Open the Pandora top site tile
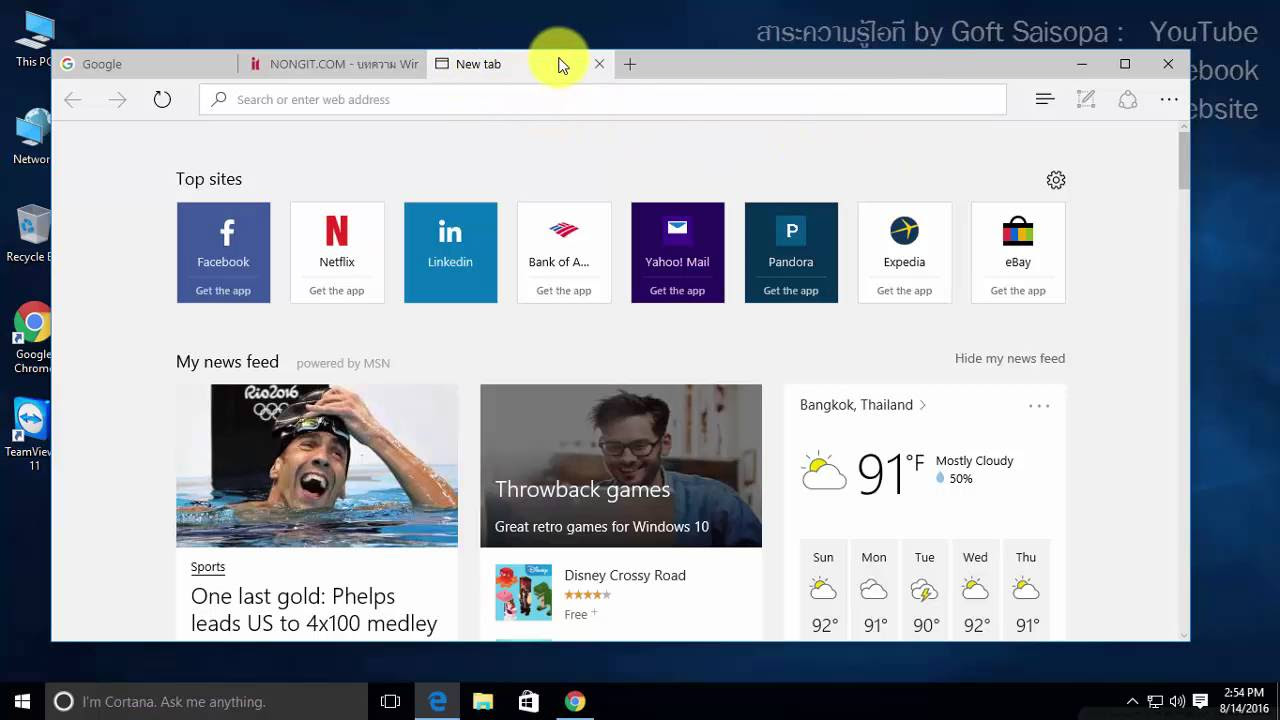The width and height of the screenshot is (1280, 720). pos(791,253)
